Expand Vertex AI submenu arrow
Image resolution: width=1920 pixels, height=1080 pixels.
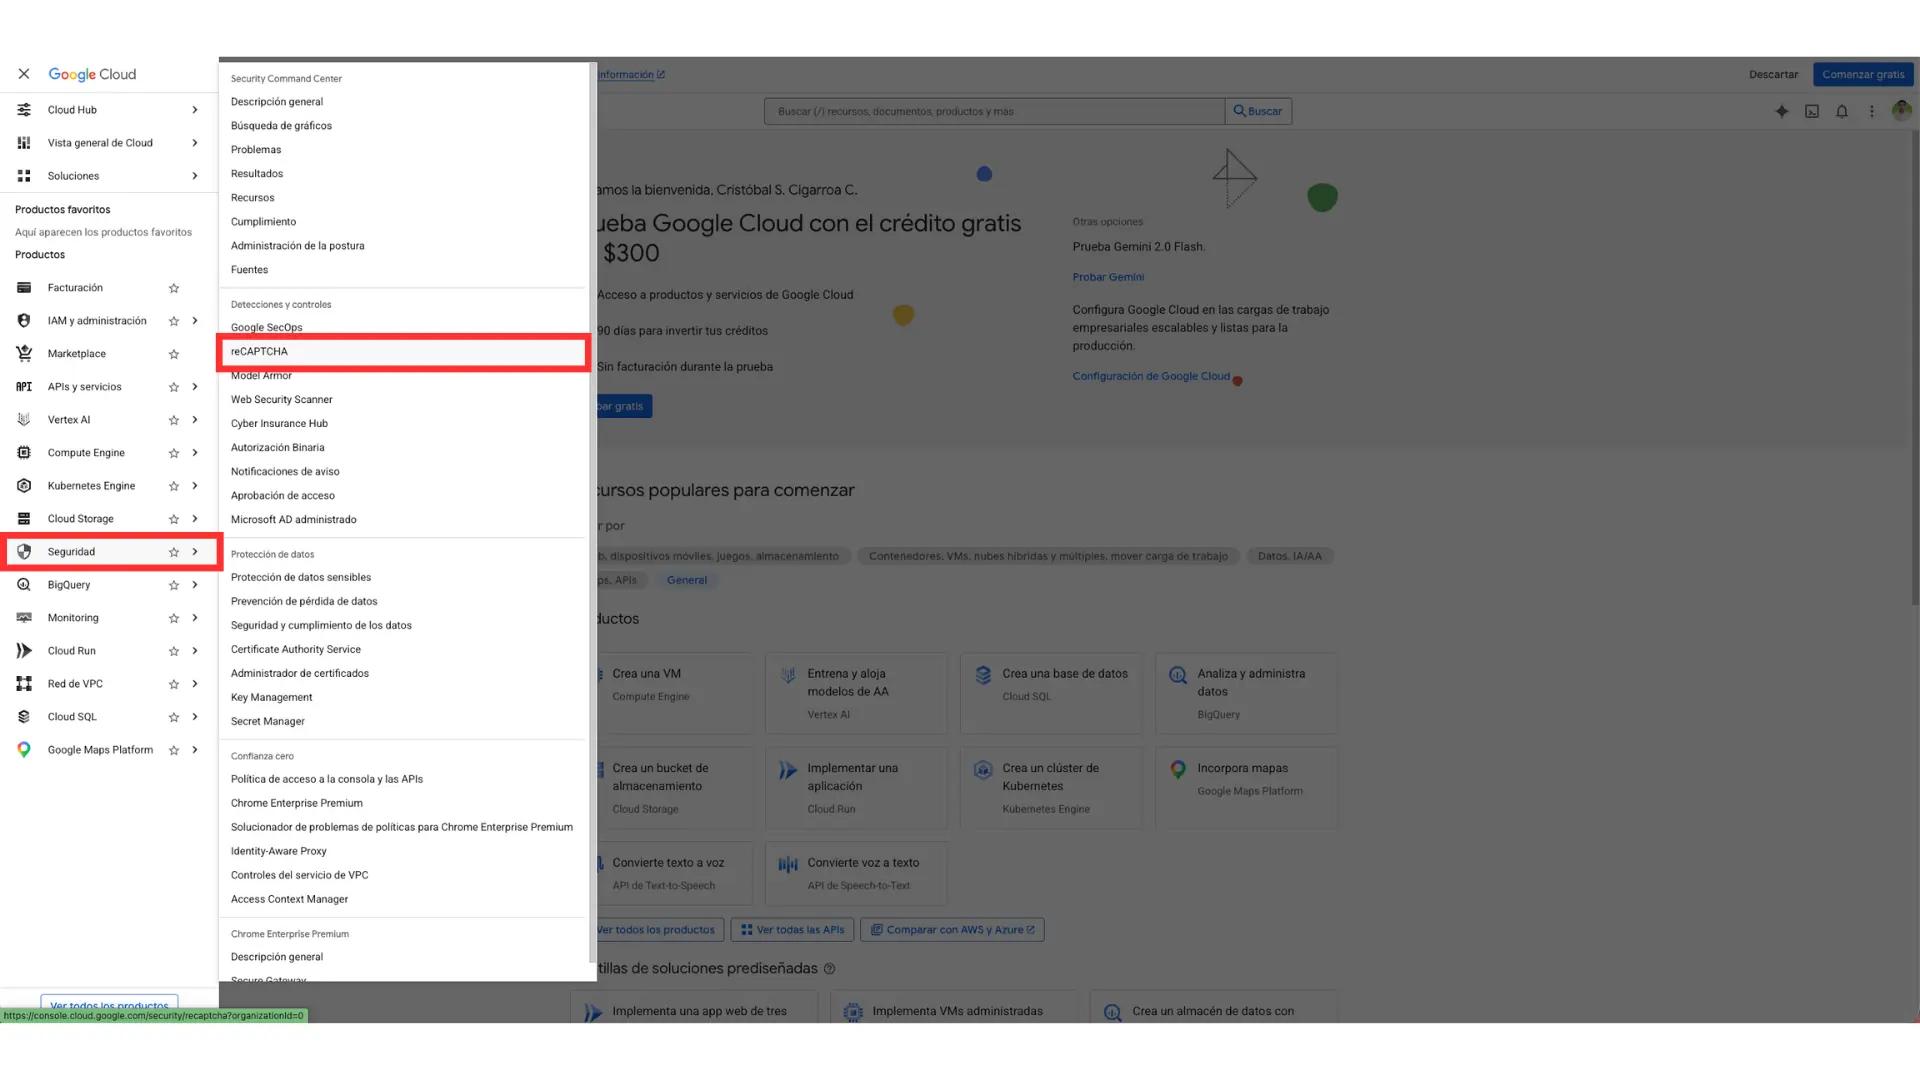[195, 420]
